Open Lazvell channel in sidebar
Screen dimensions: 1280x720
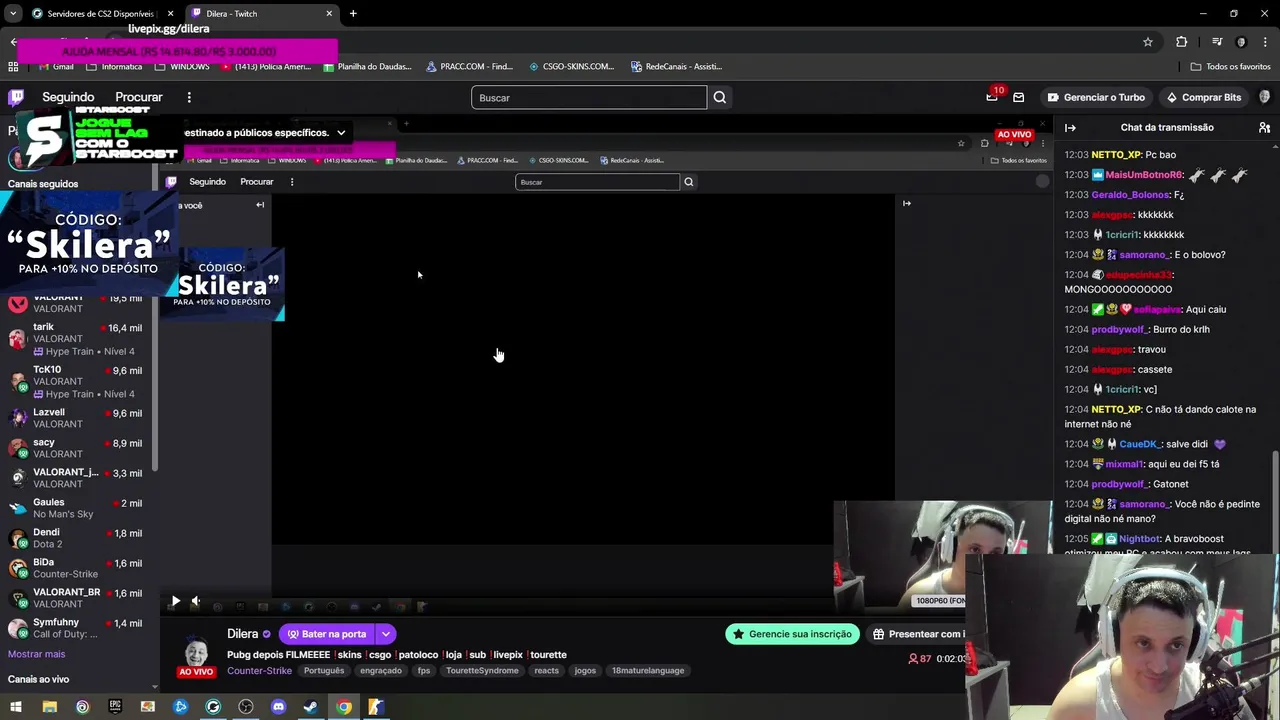coord(80,418)
